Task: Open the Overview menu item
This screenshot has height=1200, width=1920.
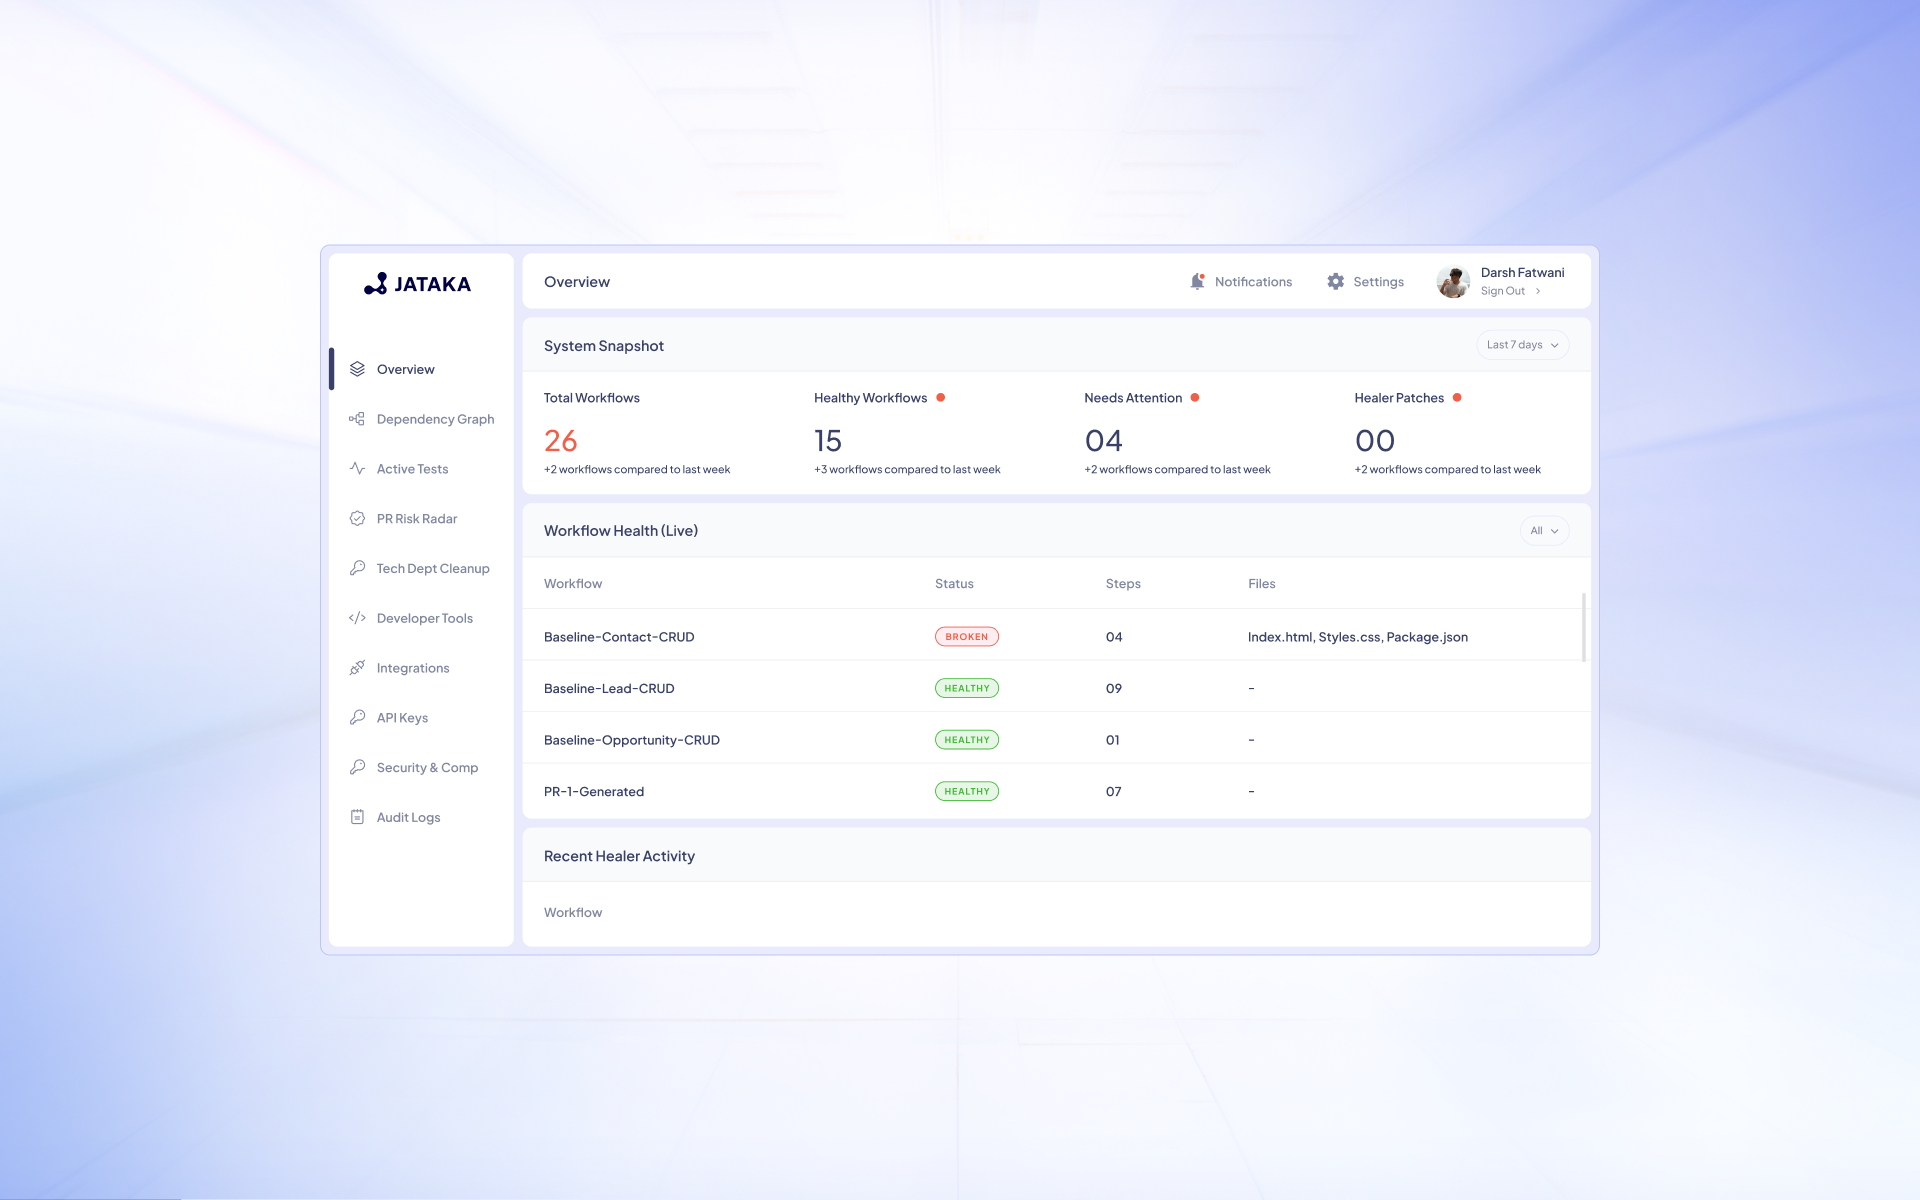Action: click(406, 369)
